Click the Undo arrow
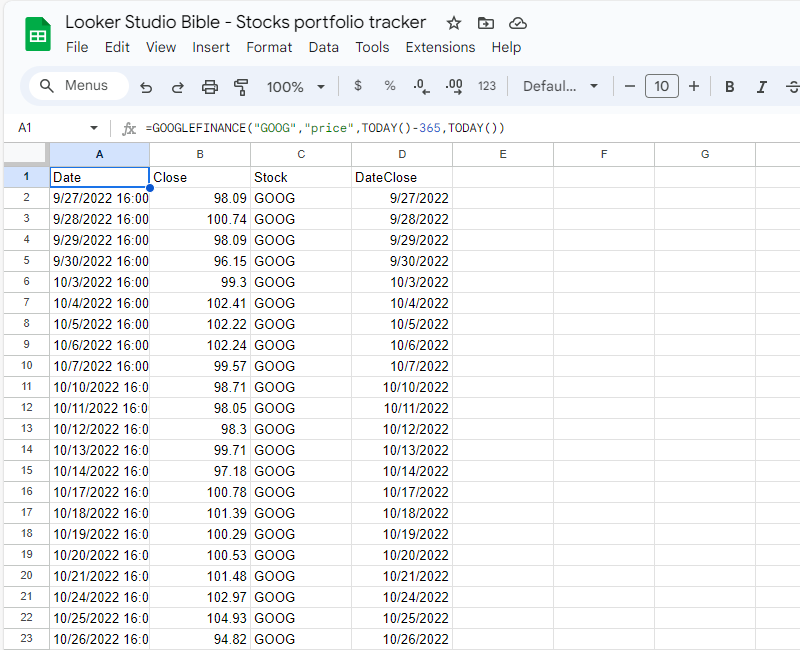This screenshot has height=650, width=800. pos(146,87)
